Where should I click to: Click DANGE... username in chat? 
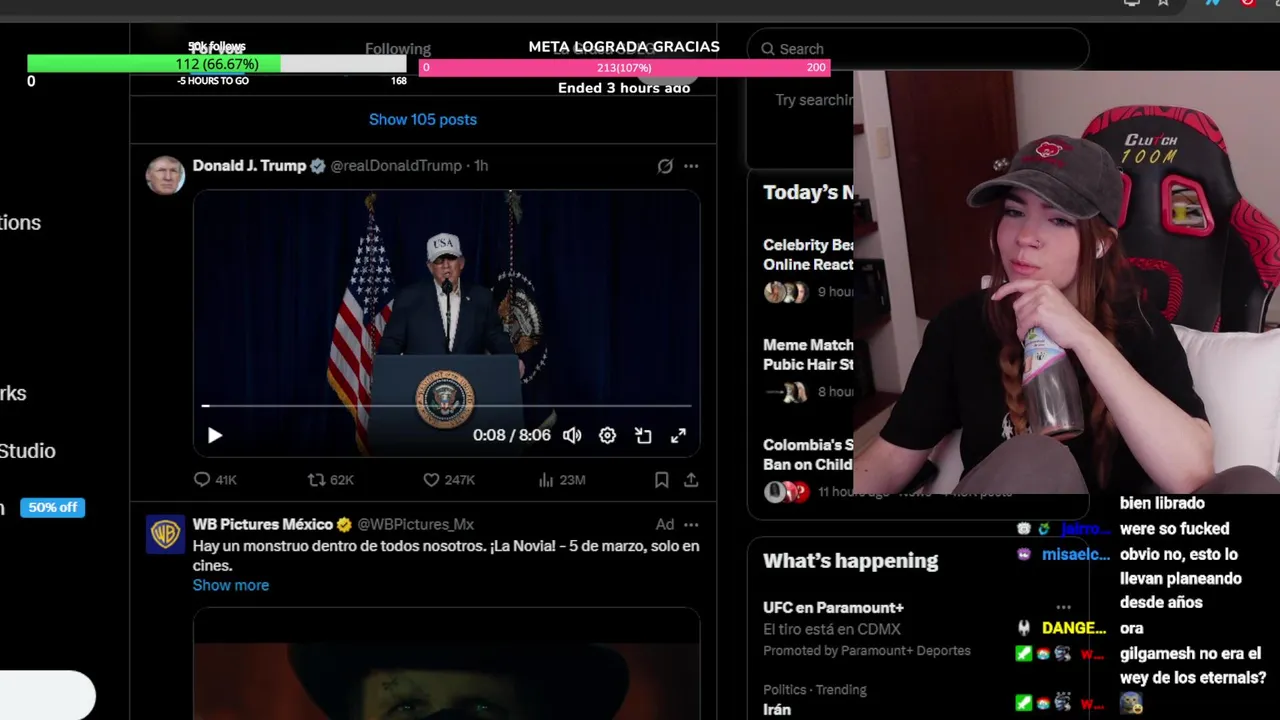click(1074, 628)
